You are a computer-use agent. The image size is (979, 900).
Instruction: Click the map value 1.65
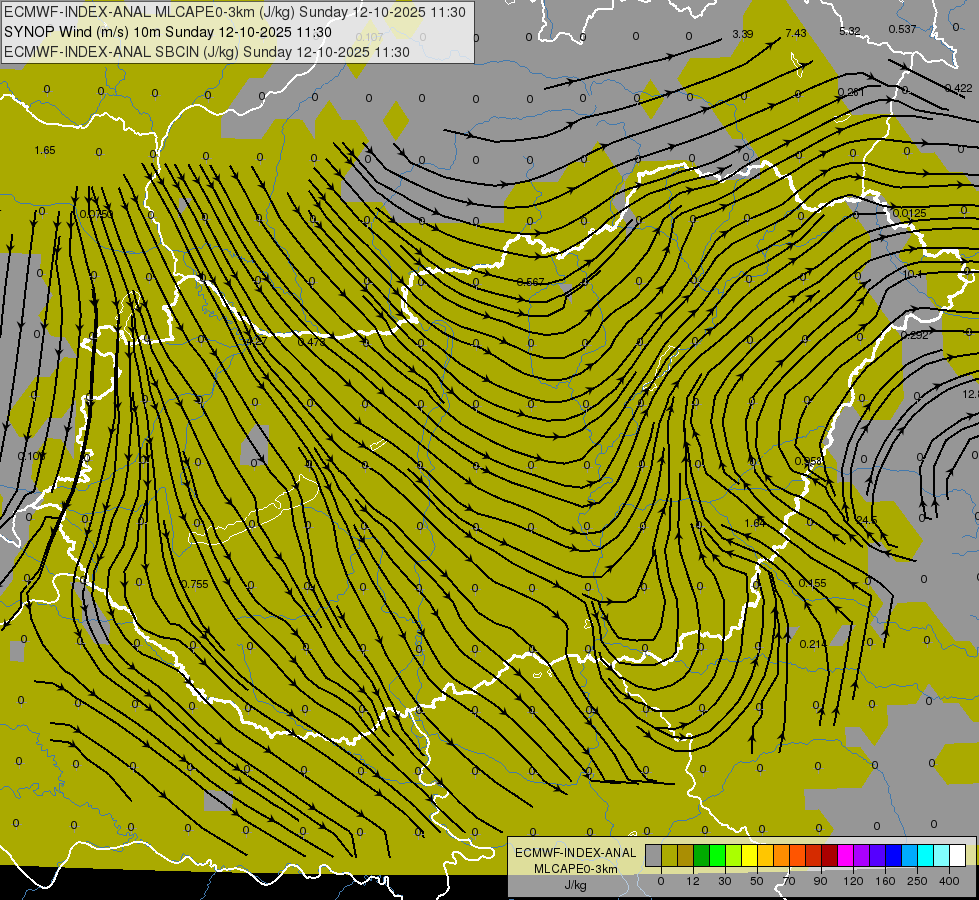point(45,150)
